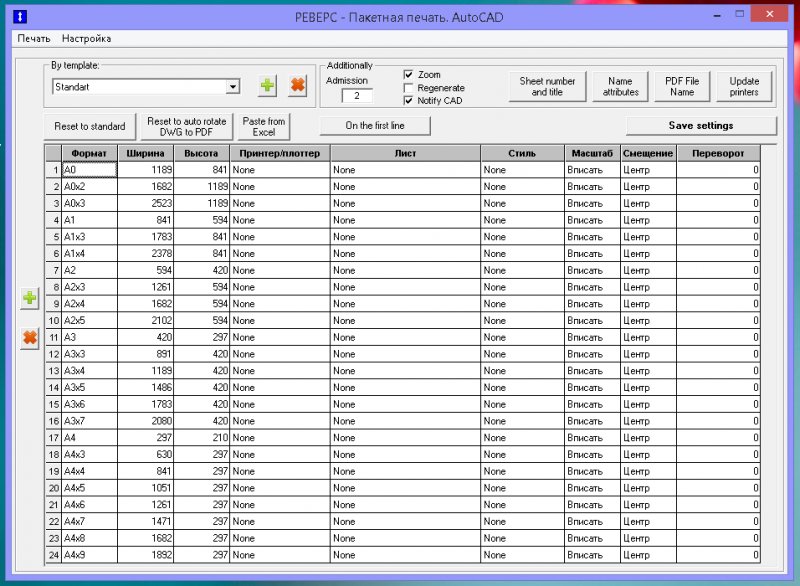
Task: Click the Центр offset cell in row A4x9
Action: pyautogui.click(x=648, y=555)
